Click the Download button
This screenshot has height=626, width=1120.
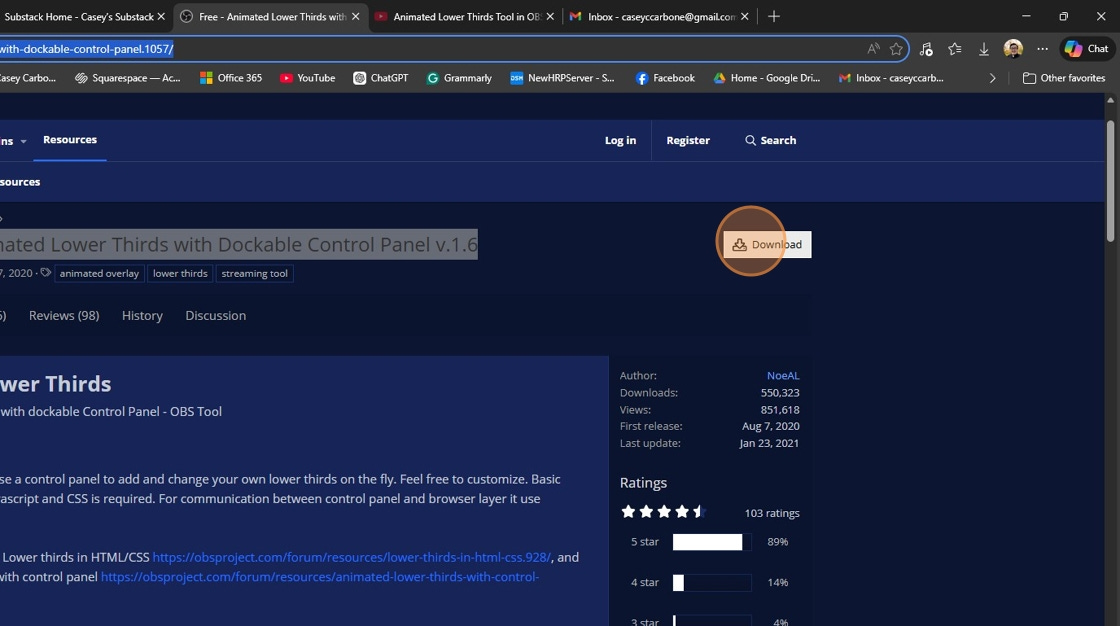pos(767,244)
